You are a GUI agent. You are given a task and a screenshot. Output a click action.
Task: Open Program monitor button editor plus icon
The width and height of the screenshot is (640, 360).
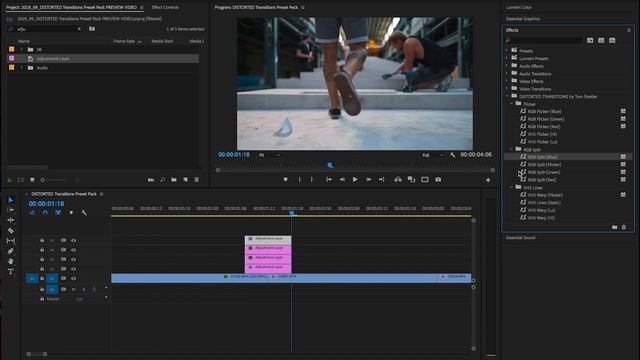pyautogui.click(x=488, y=180)
